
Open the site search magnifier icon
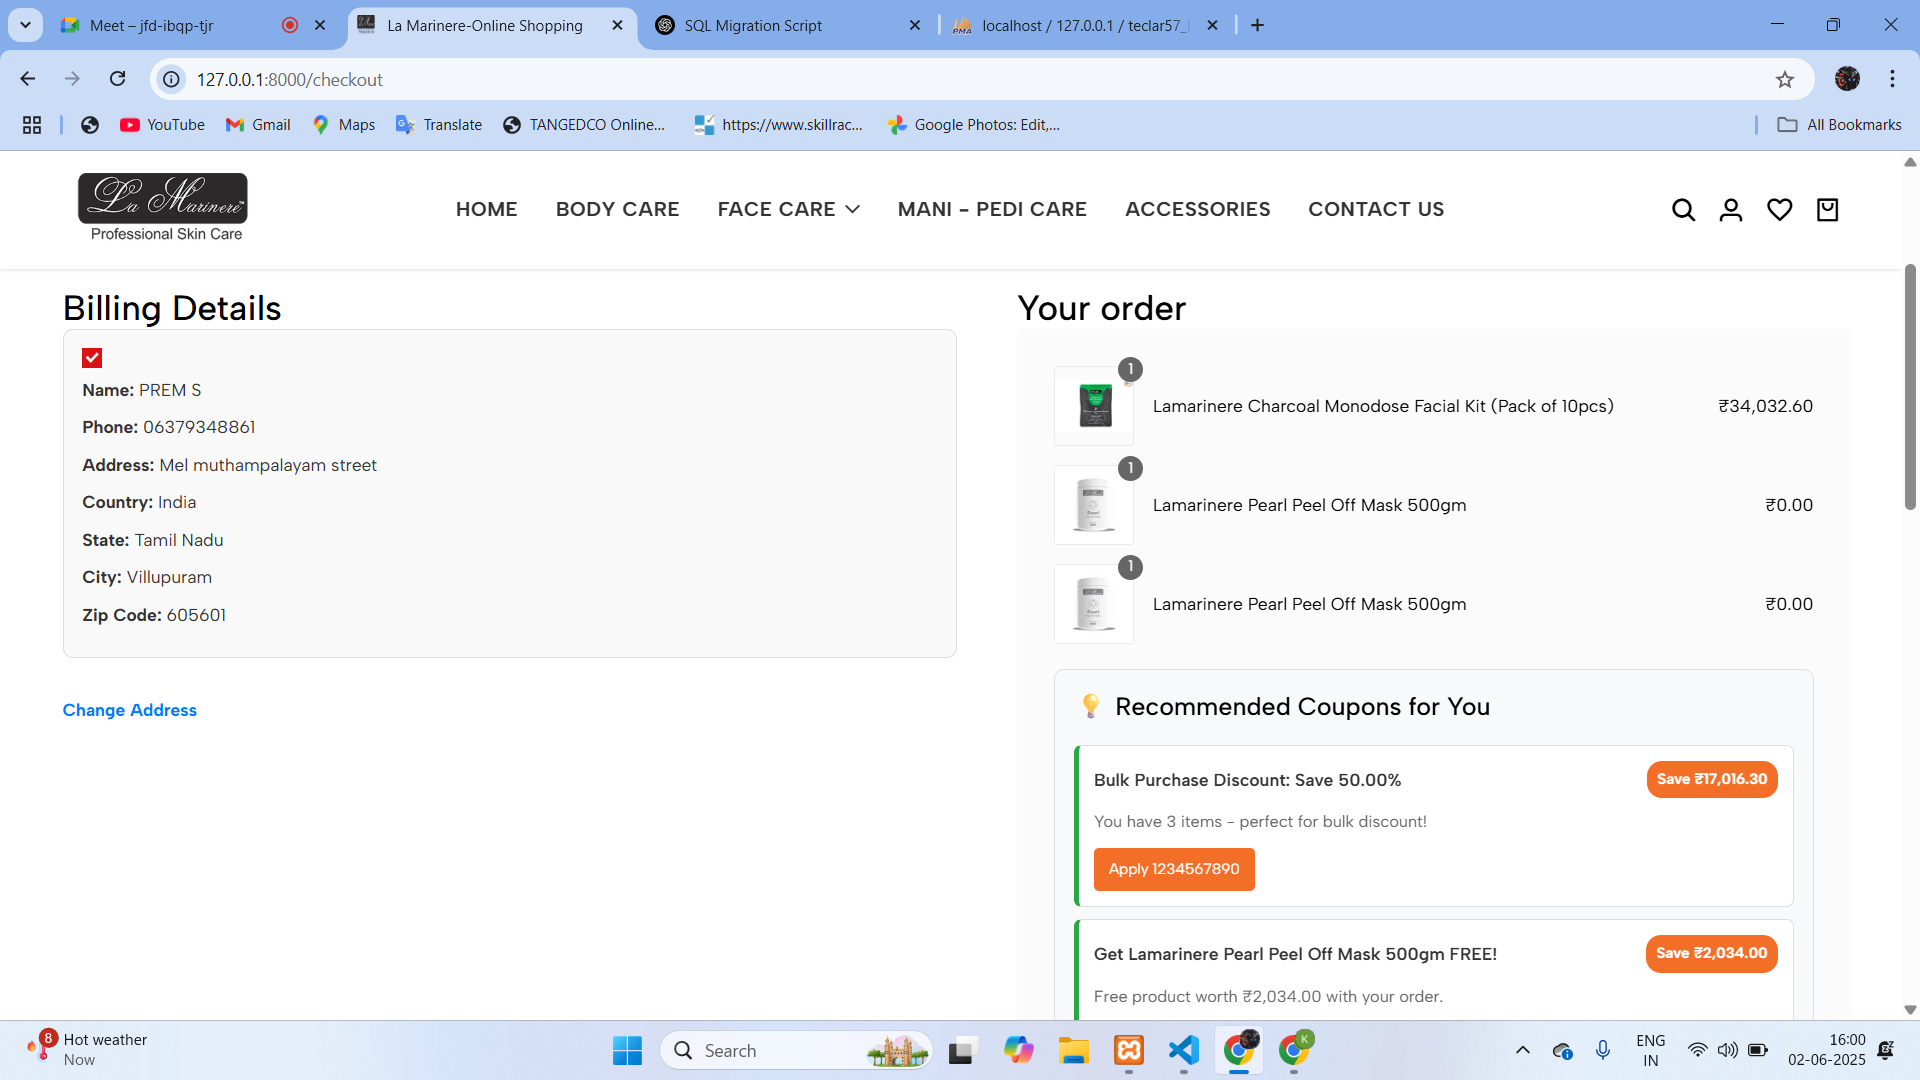click(x=1683, y=210)
